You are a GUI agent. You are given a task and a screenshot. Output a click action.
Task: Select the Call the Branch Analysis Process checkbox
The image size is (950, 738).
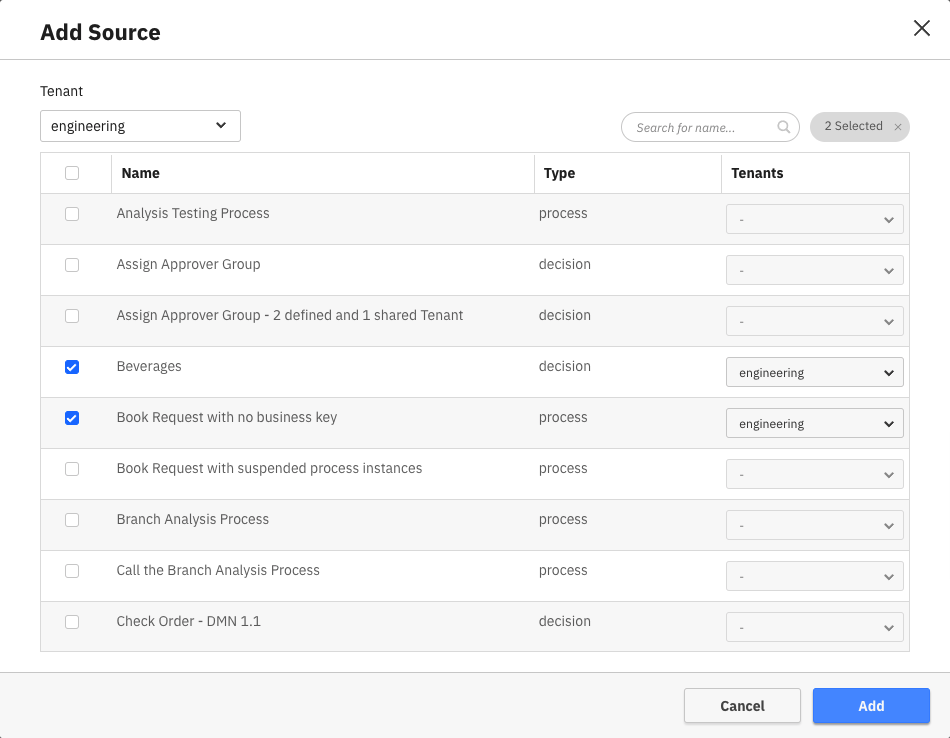click(72, 571)
